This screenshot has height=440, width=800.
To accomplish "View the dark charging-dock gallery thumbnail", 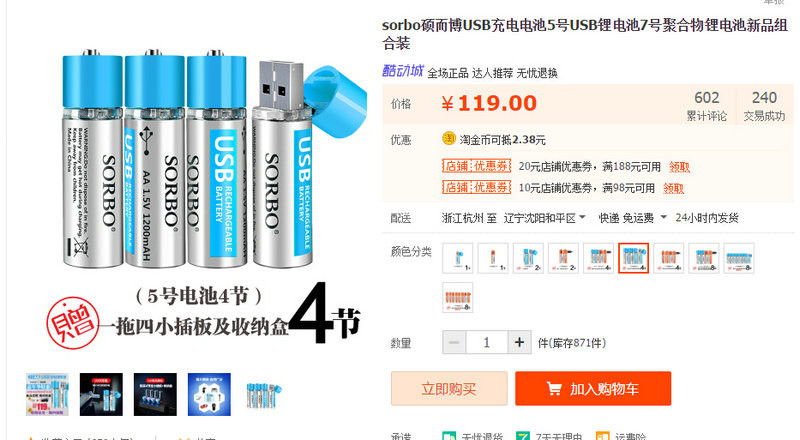I will coord(155,394).
